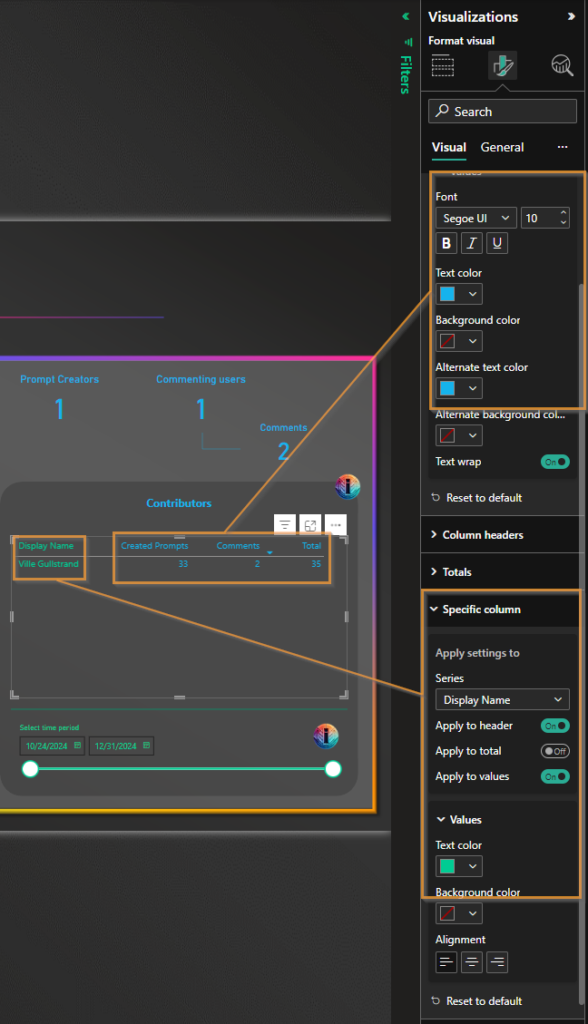
Task: Select the Format visual paintbrush icon
Action: coord(502,65)
